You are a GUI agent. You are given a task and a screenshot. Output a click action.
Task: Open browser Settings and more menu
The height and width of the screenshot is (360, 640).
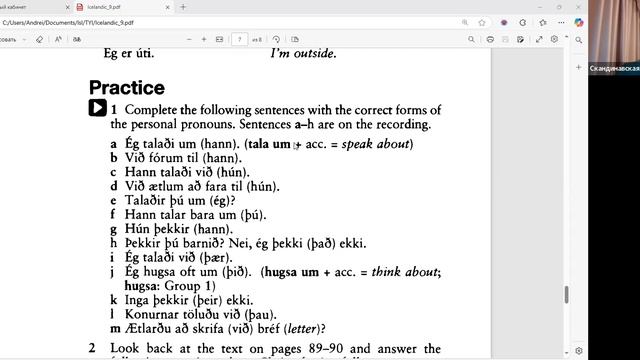[562, 22]
